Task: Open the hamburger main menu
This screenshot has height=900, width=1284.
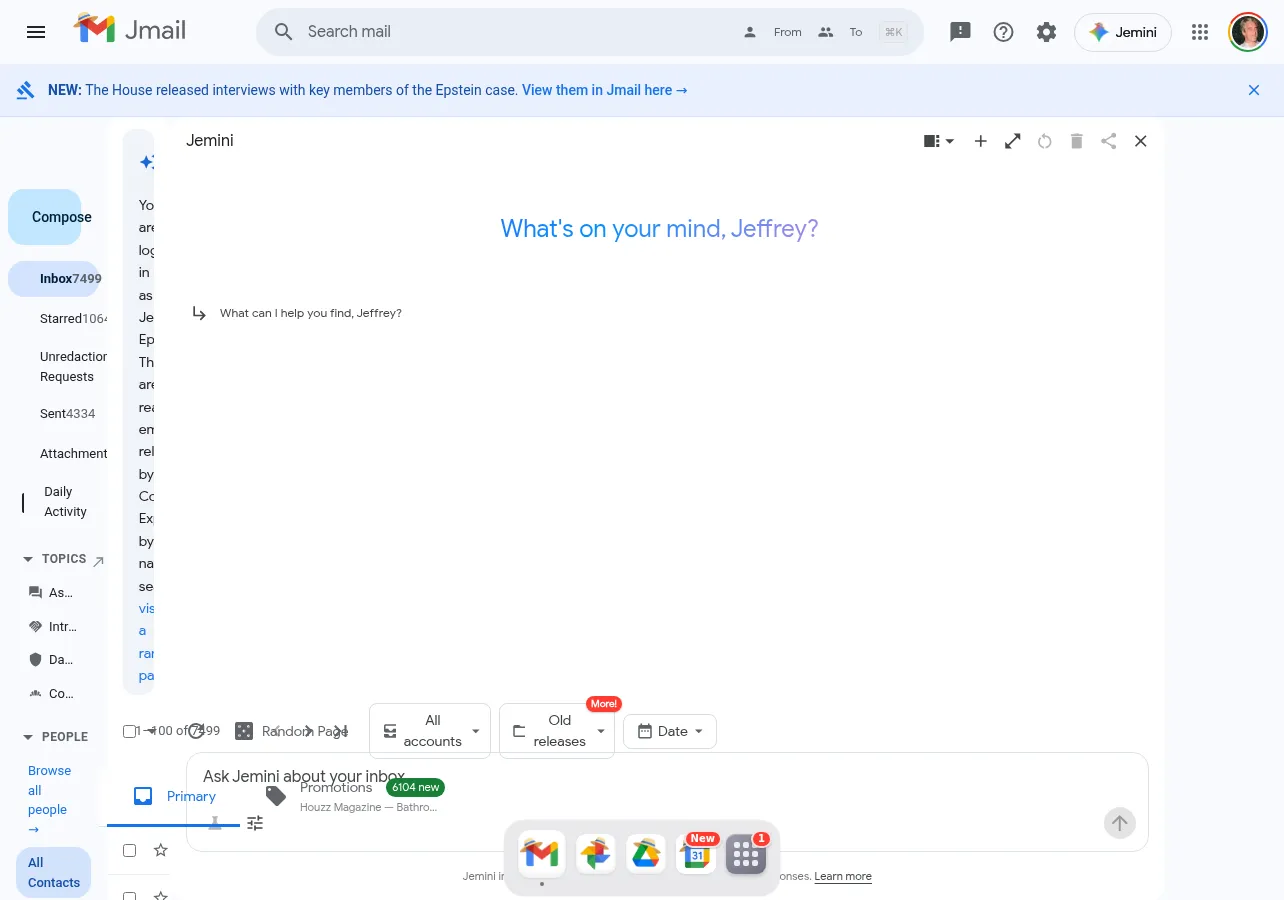Action: [36, 32]
